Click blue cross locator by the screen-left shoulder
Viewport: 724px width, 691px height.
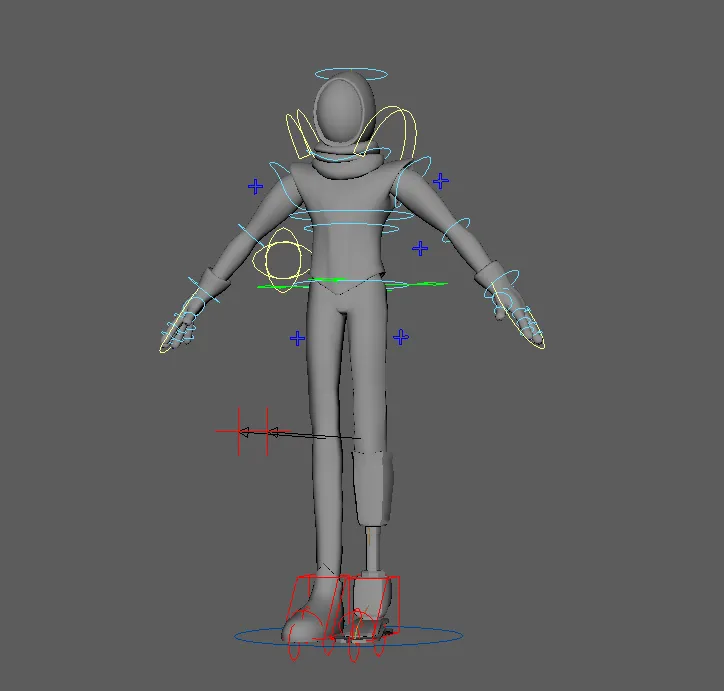tap(255, 187)
